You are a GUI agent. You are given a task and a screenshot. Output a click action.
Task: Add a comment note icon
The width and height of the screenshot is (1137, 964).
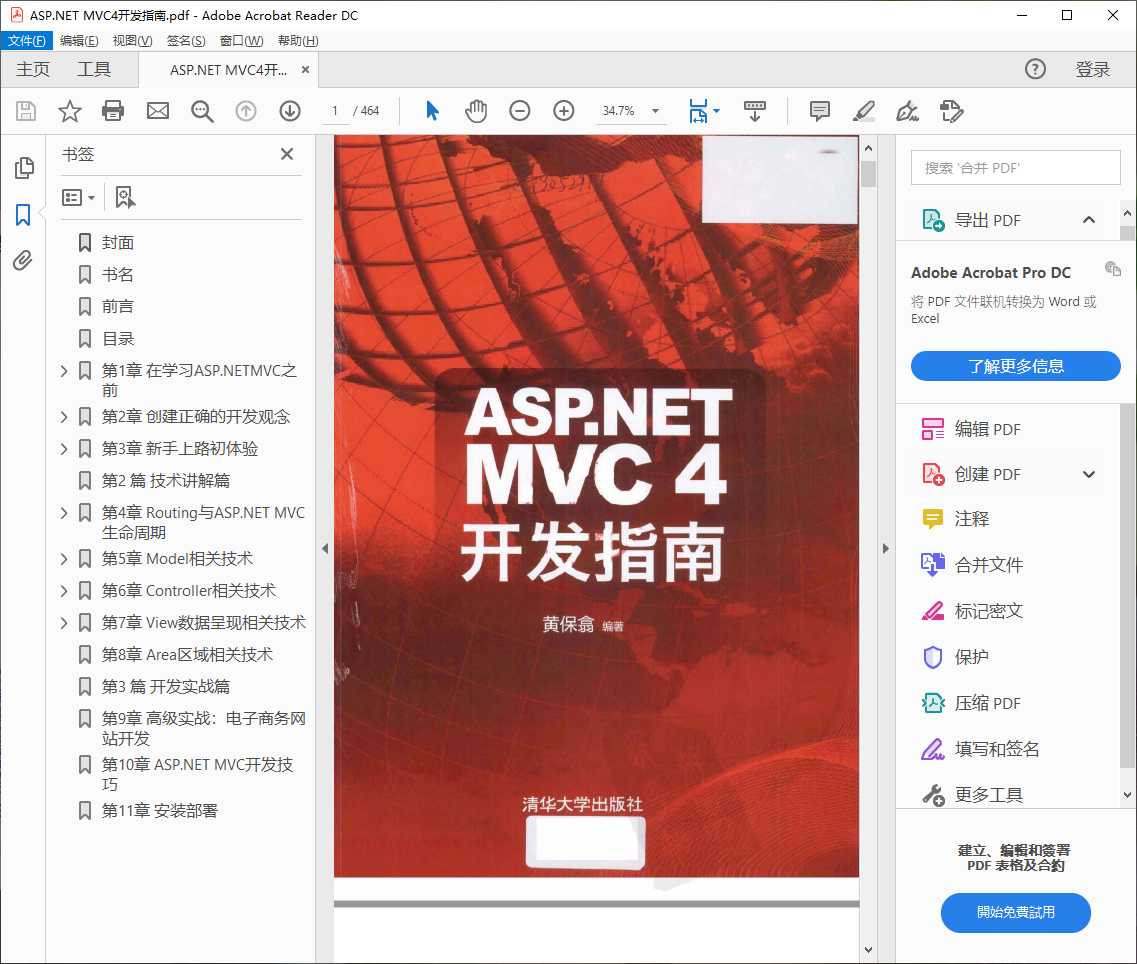pyautogui.click(x=819, y=111)
